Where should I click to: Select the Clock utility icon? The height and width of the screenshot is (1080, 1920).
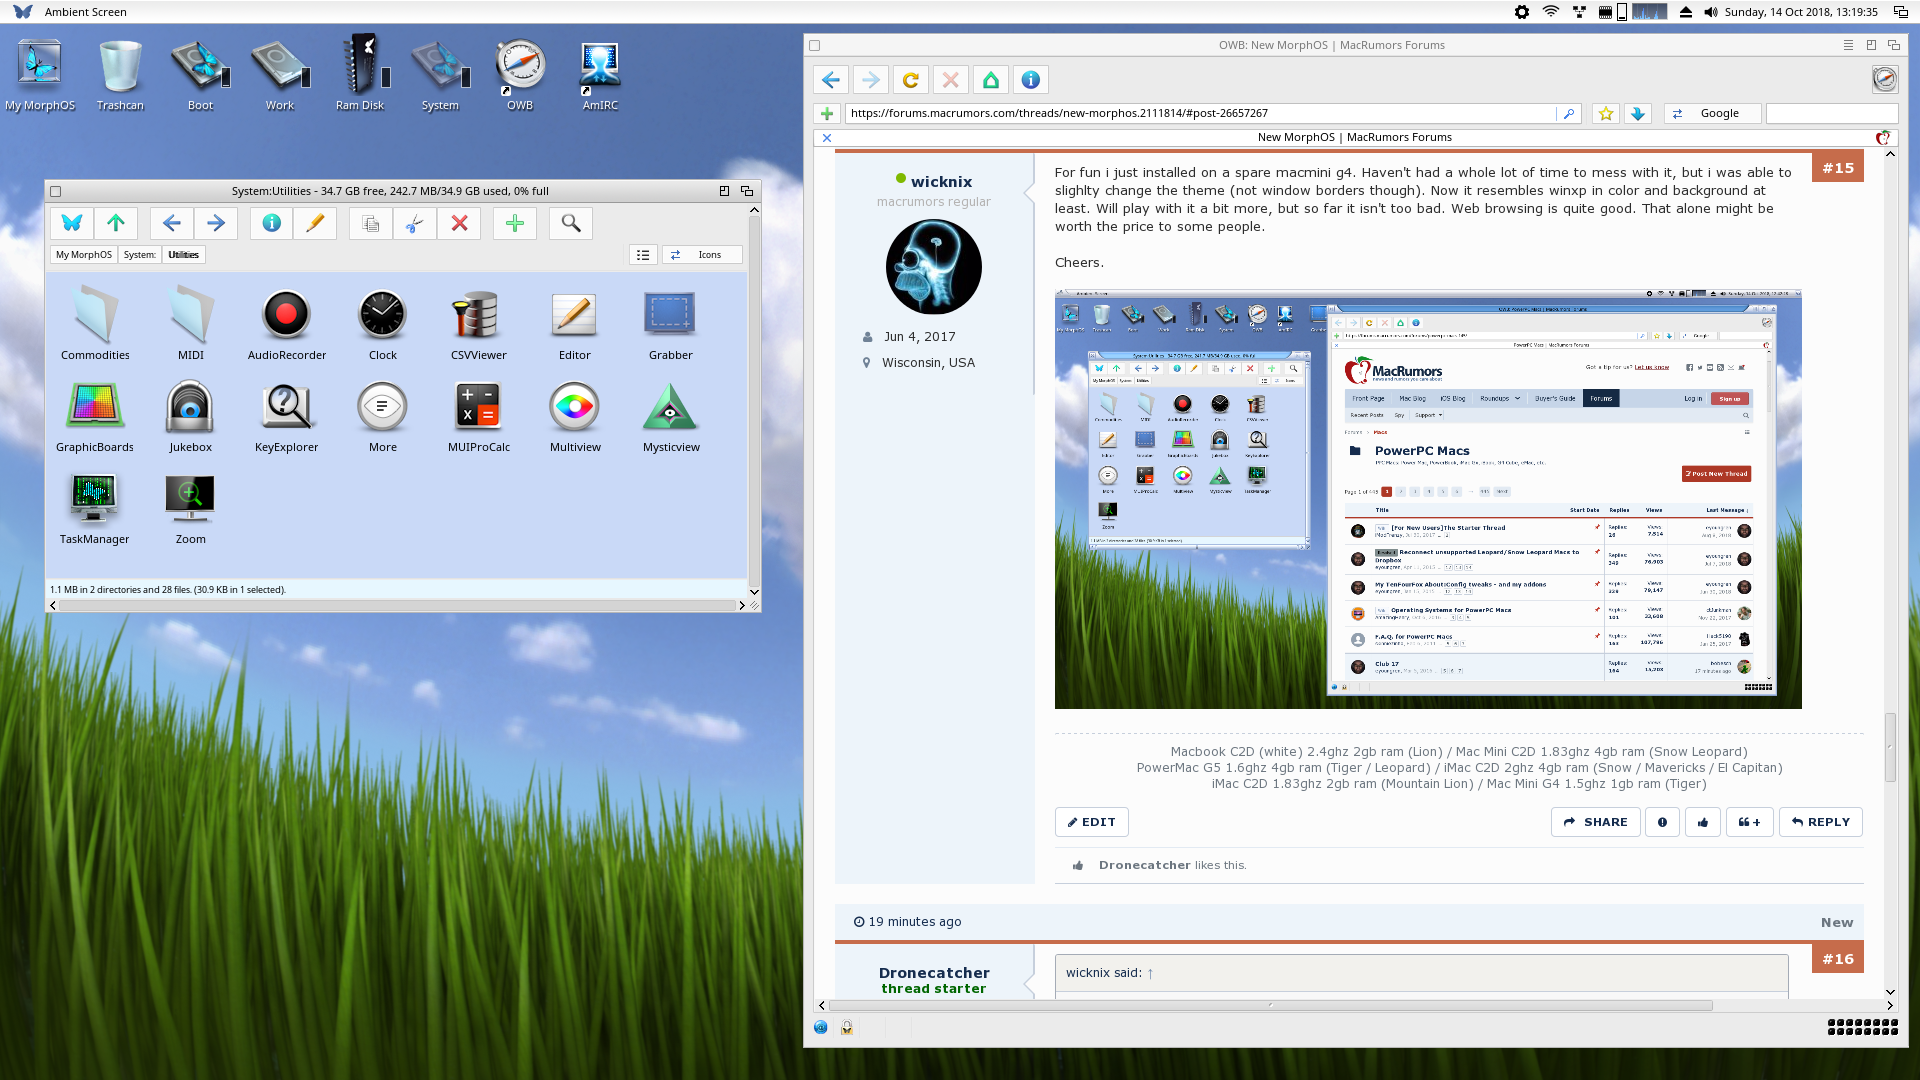tap(383, 323)
